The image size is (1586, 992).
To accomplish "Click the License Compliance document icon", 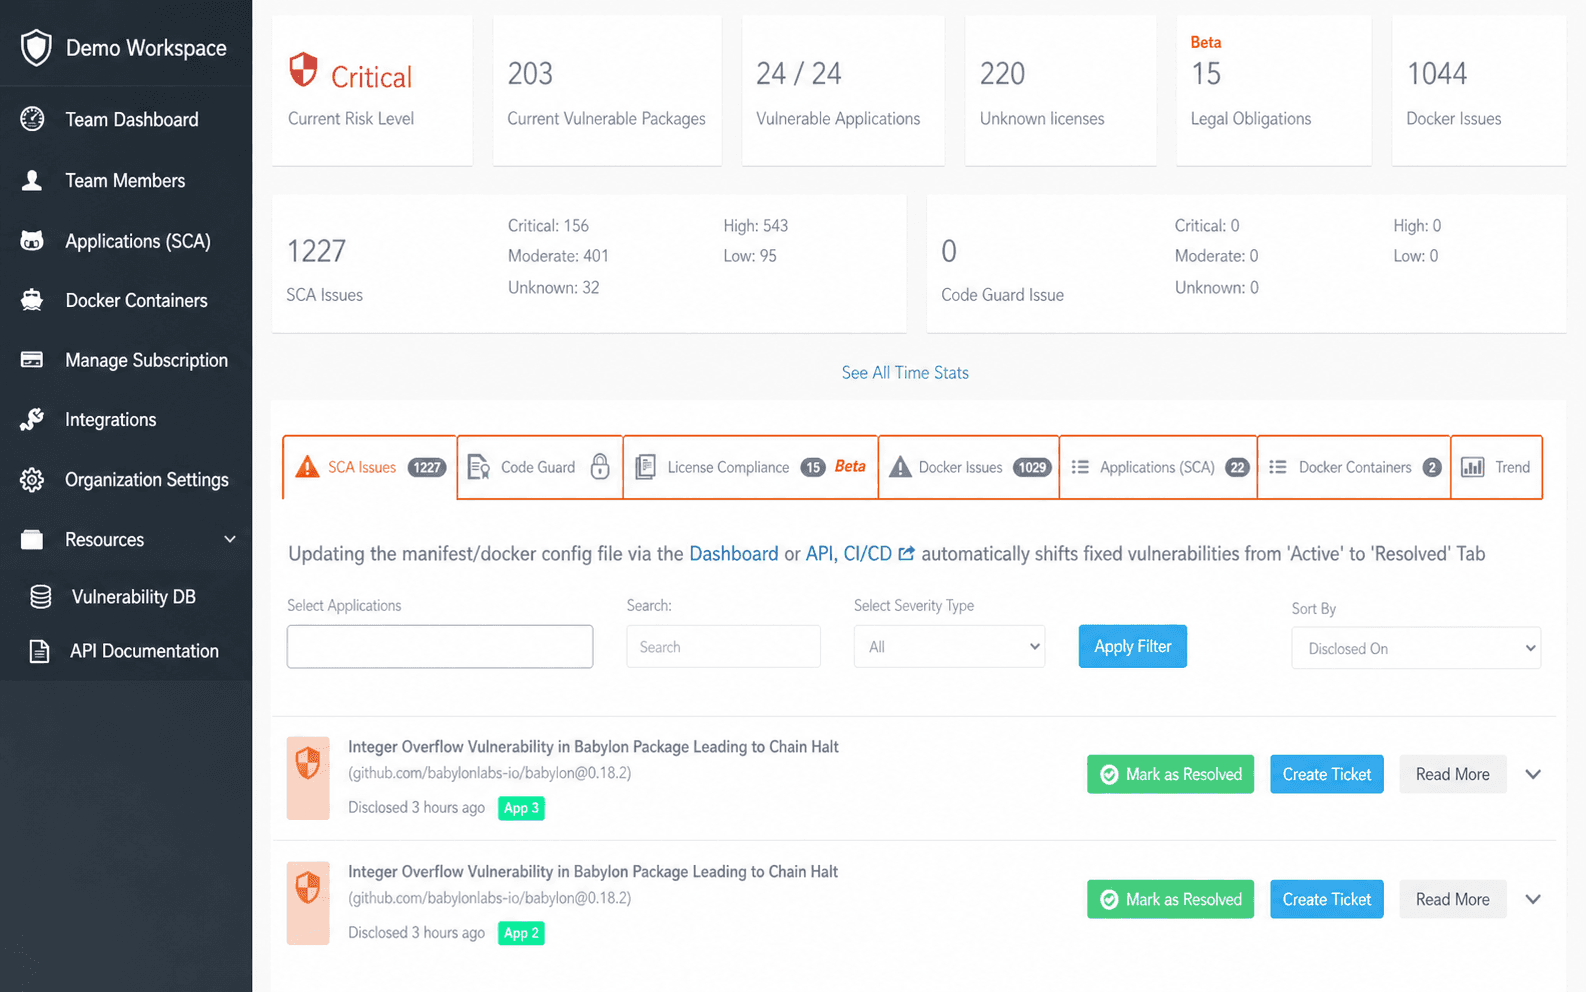I will tap(646, 467).
